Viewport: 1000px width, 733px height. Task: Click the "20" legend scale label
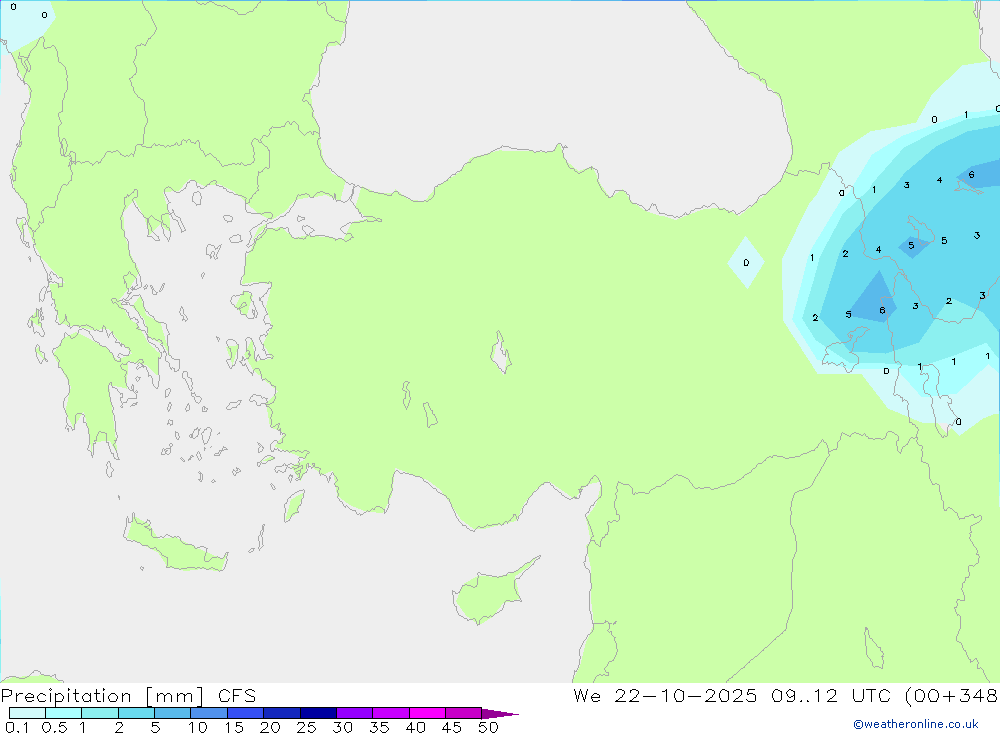270,727
